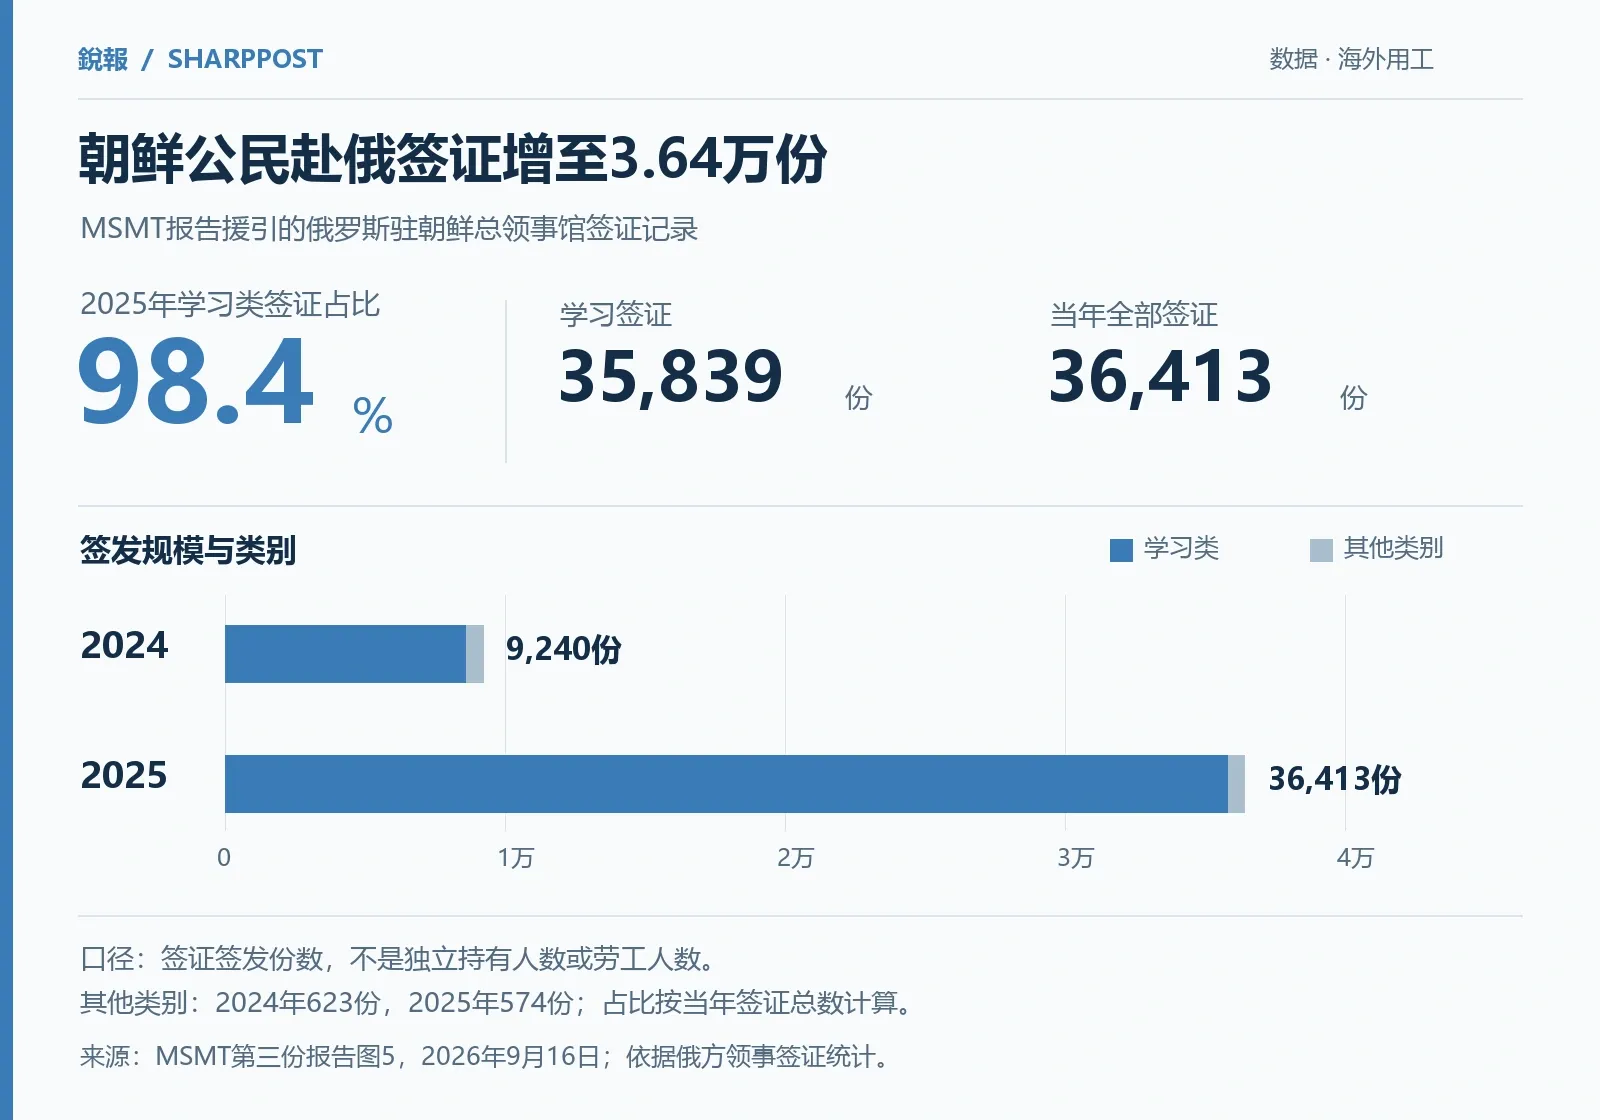Click the 2025年学习类签证占比 label
This screenshot has height=1120, width=1600.
click(x=230, y=304)
